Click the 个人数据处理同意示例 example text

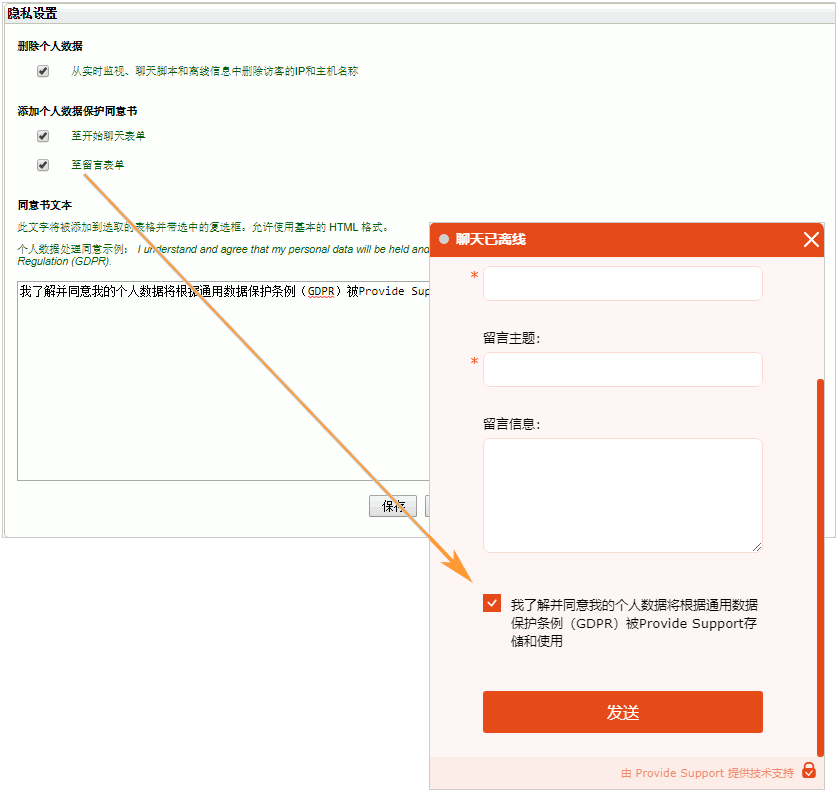[x=223, y=255]
